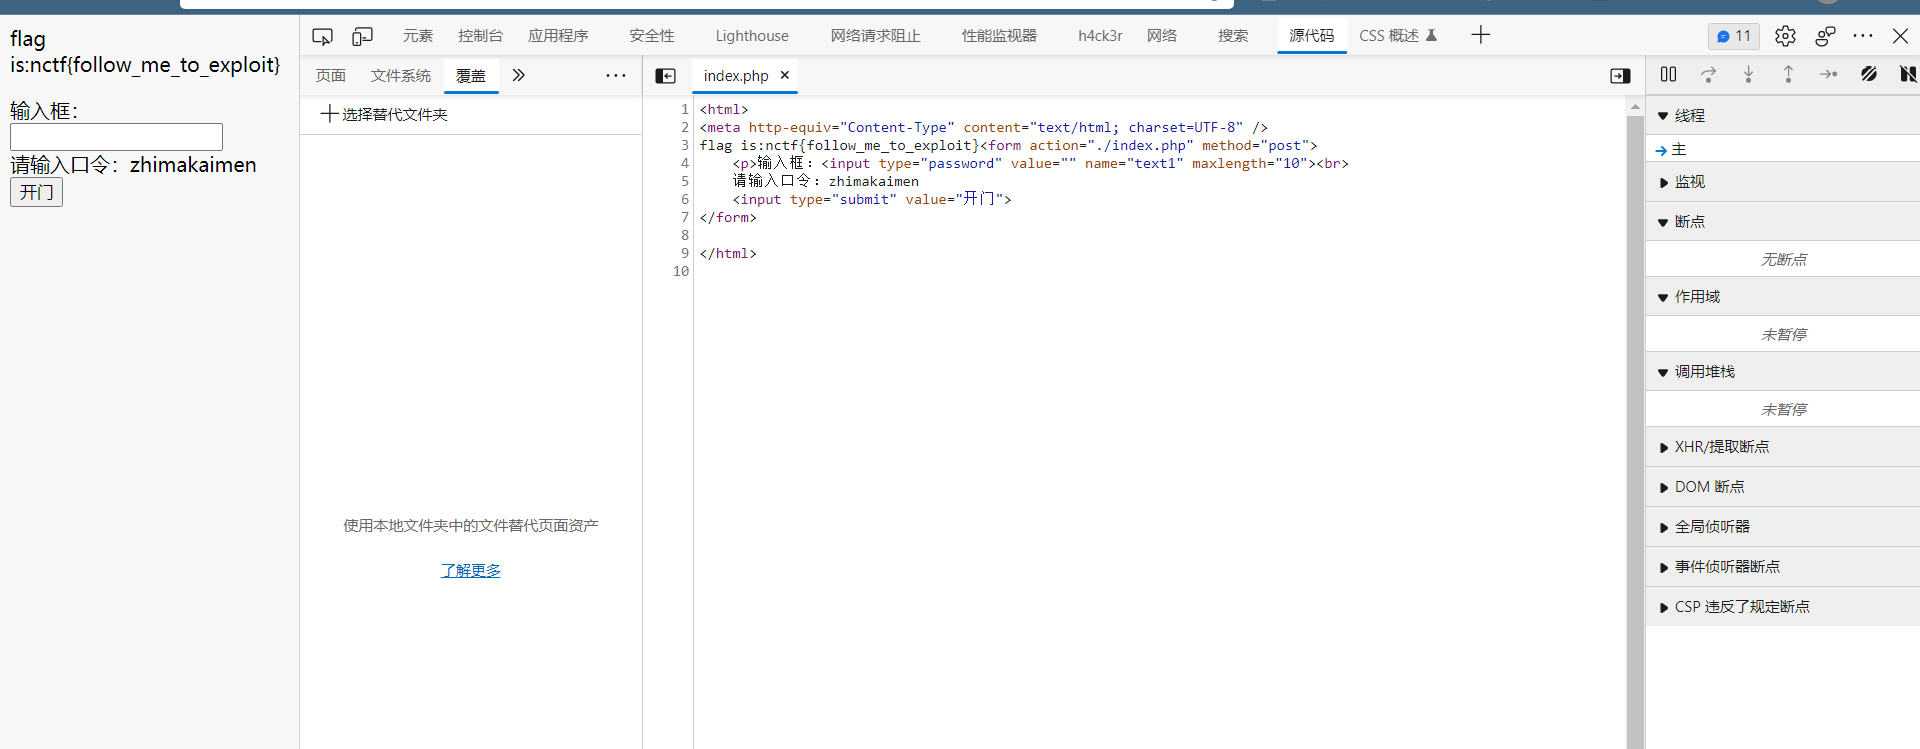Toggle device emulation icon
Image resolution: width=1920 pixels, height=749 pixels.
pyautogui.click(x=362, y=36)
